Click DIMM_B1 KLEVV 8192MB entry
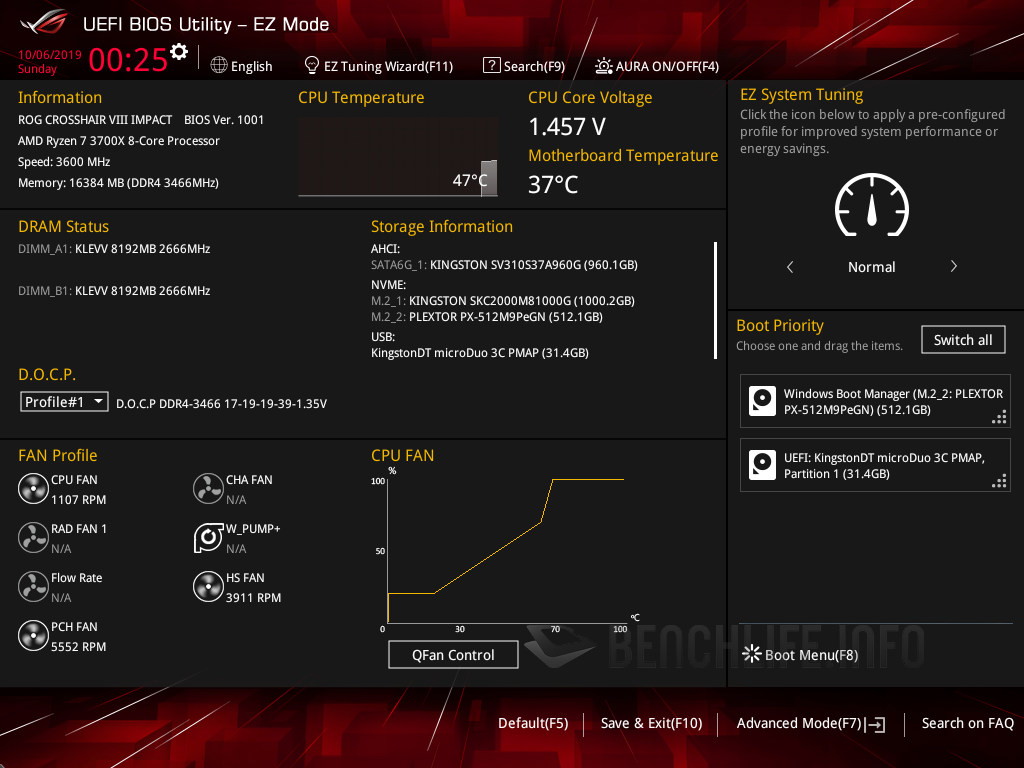 click(x=114, y=291)
